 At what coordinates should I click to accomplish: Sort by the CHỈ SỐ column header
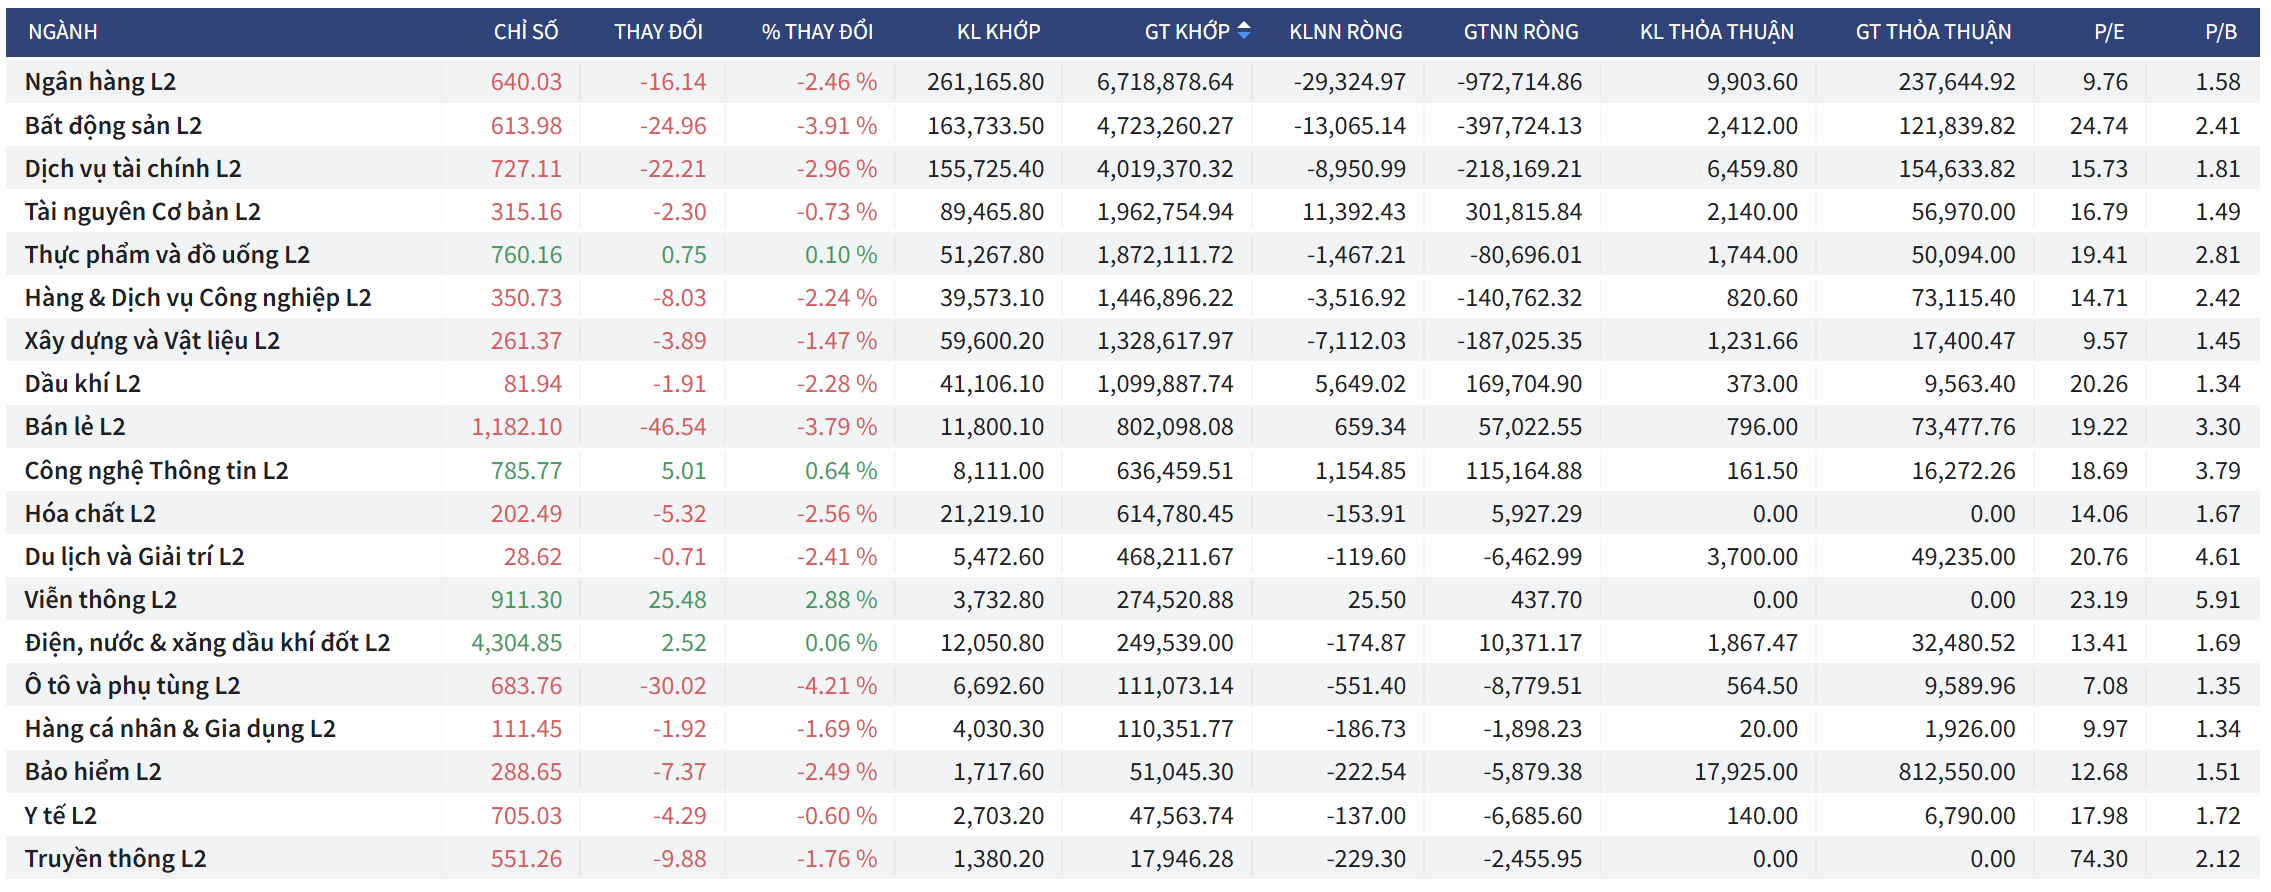525,32
